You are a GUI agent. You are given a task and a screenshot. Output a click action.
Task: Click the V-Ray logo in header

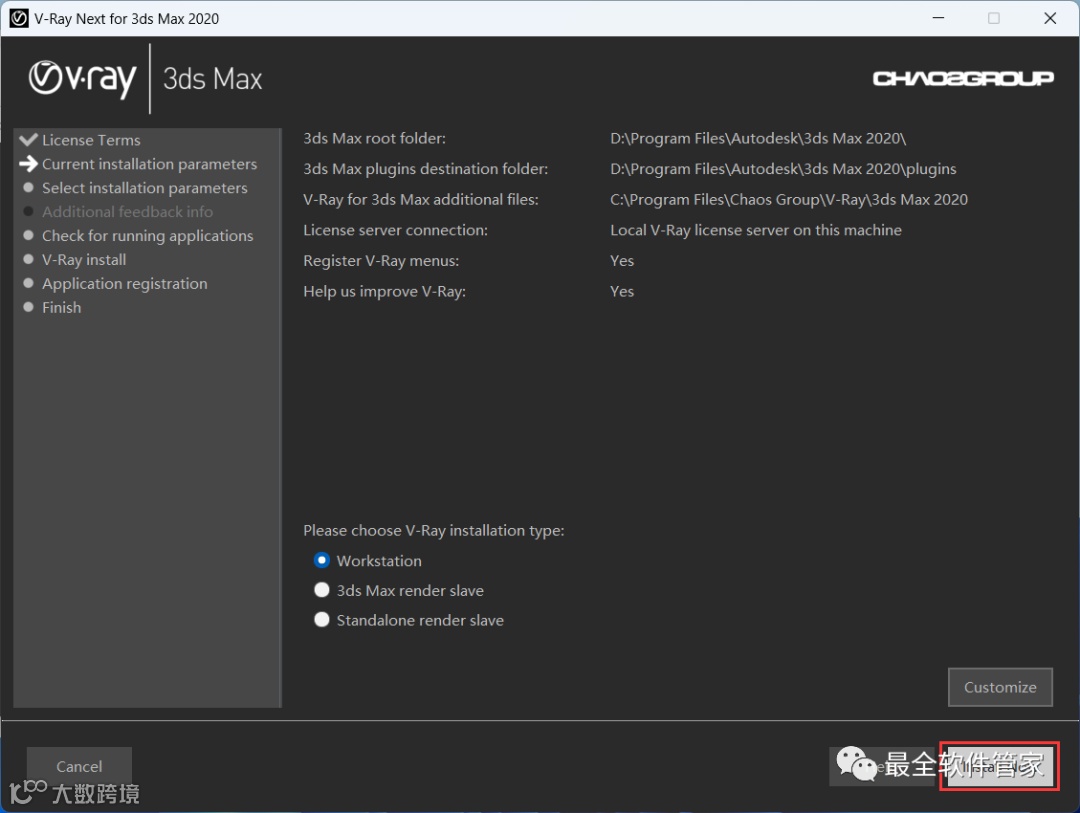[83, 78]
